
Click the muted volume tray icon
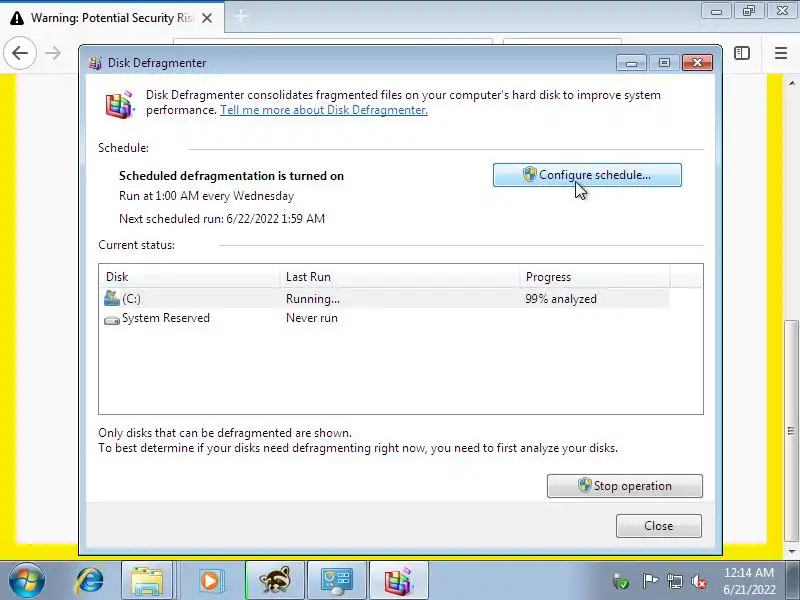point(698,581)
